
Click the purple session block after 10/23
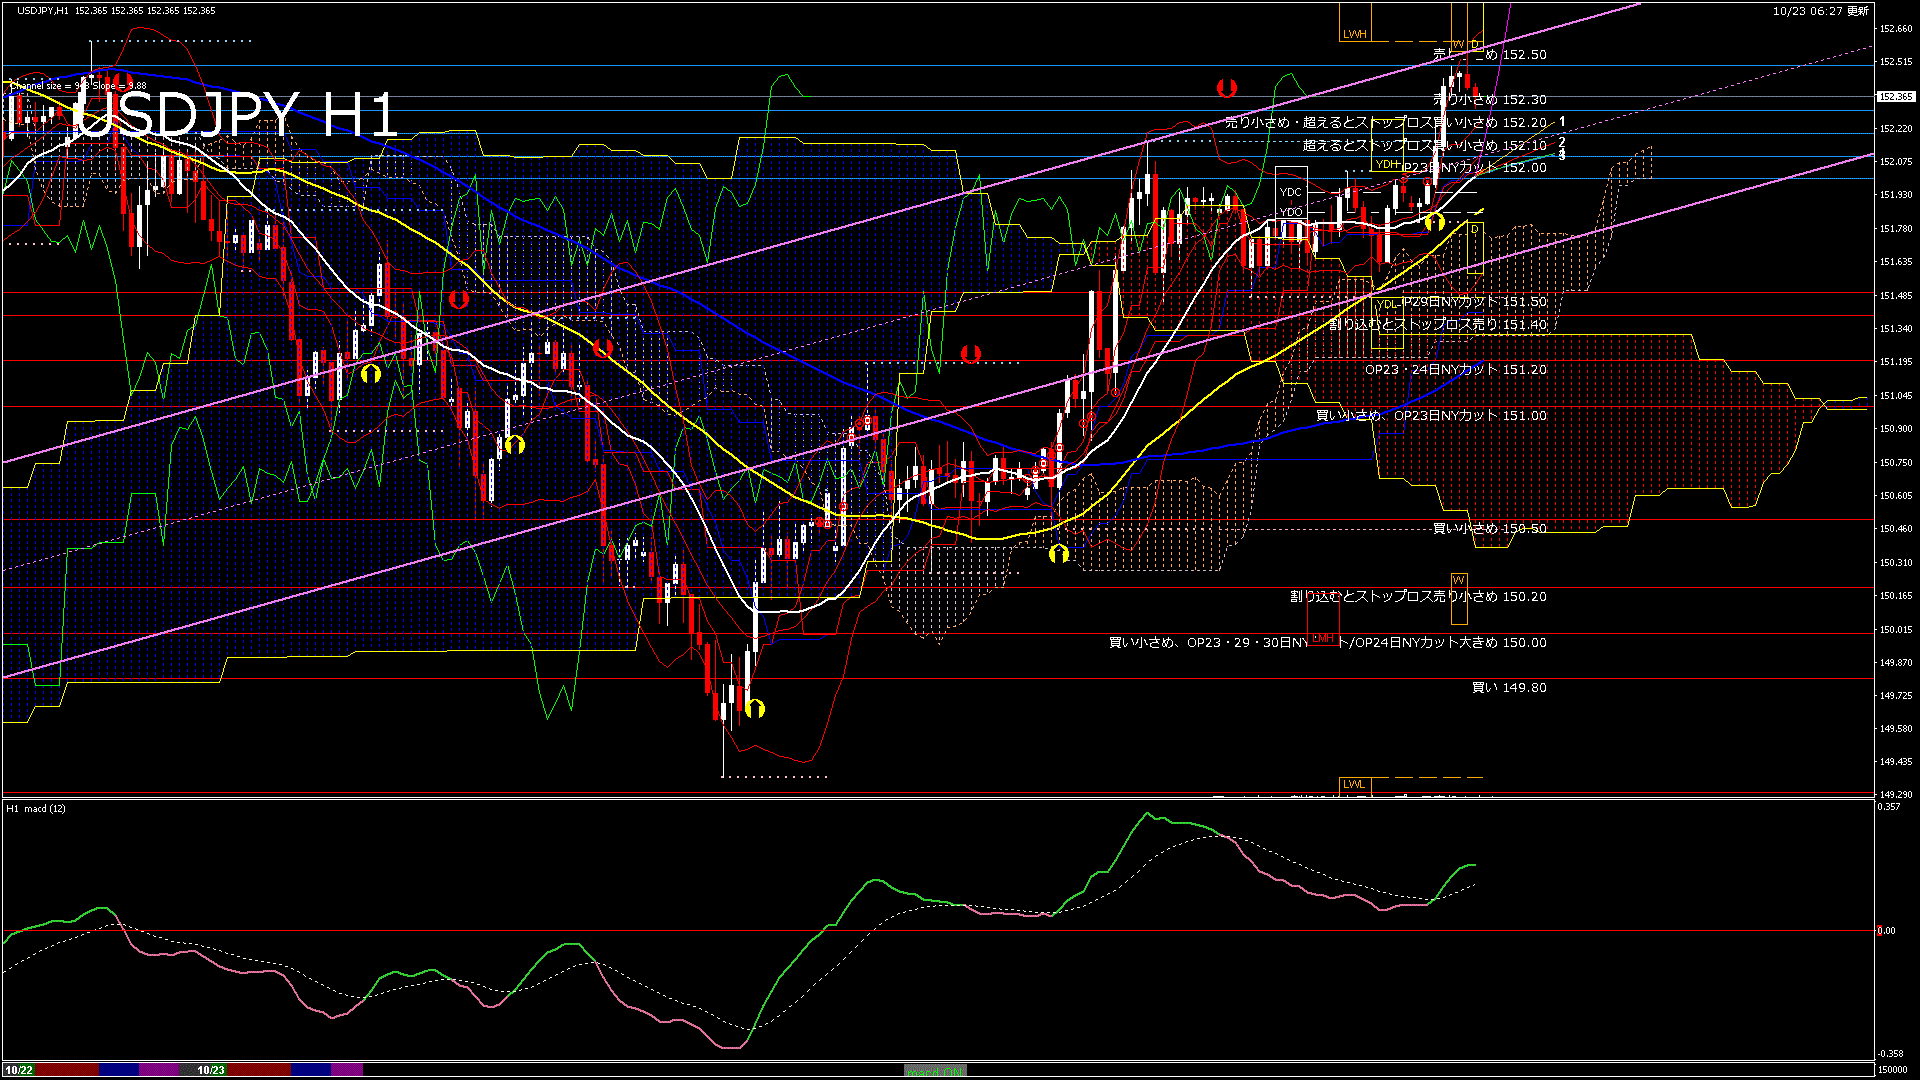(x=347, y=1070)
